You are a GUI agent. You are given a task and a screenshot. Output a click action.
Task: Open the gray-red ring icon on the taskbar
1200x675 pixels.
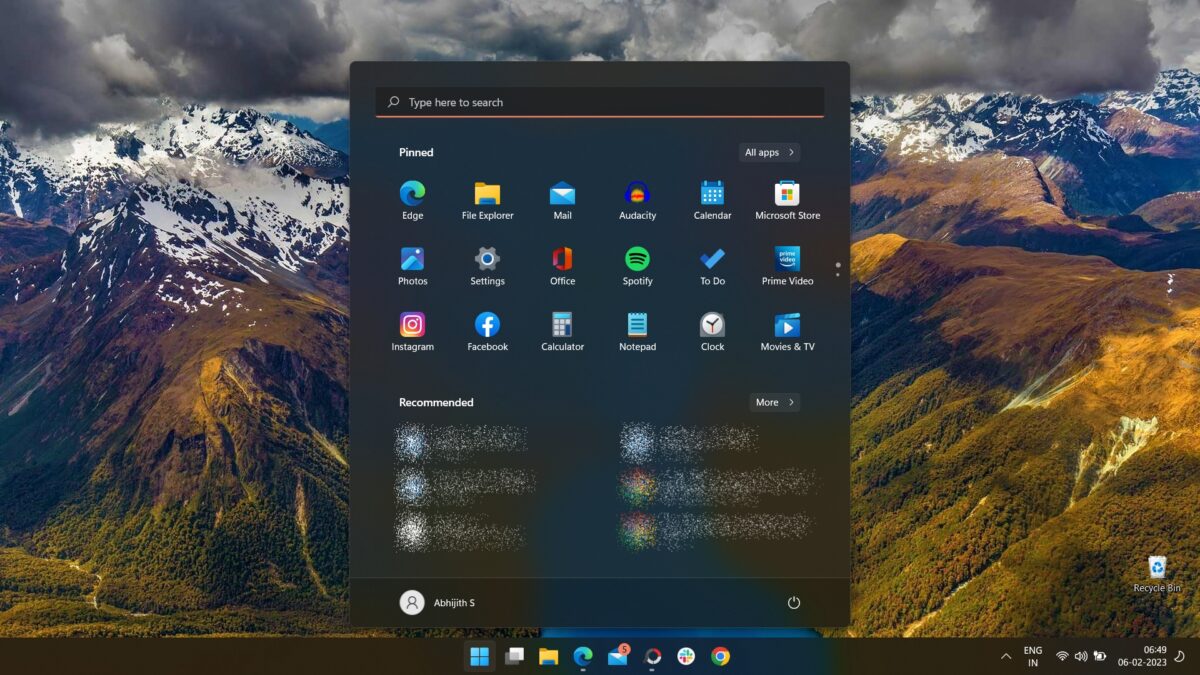pos(652,656)
